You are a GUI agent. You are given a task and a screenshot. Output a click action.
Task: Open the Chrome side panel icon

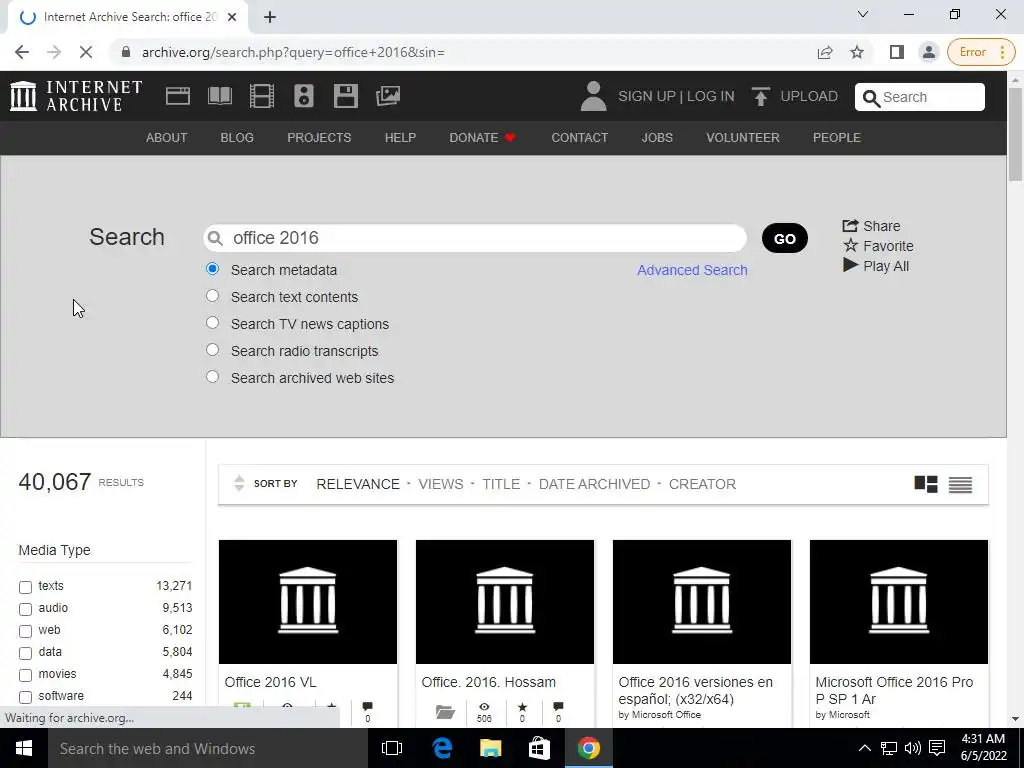[897, 52]
